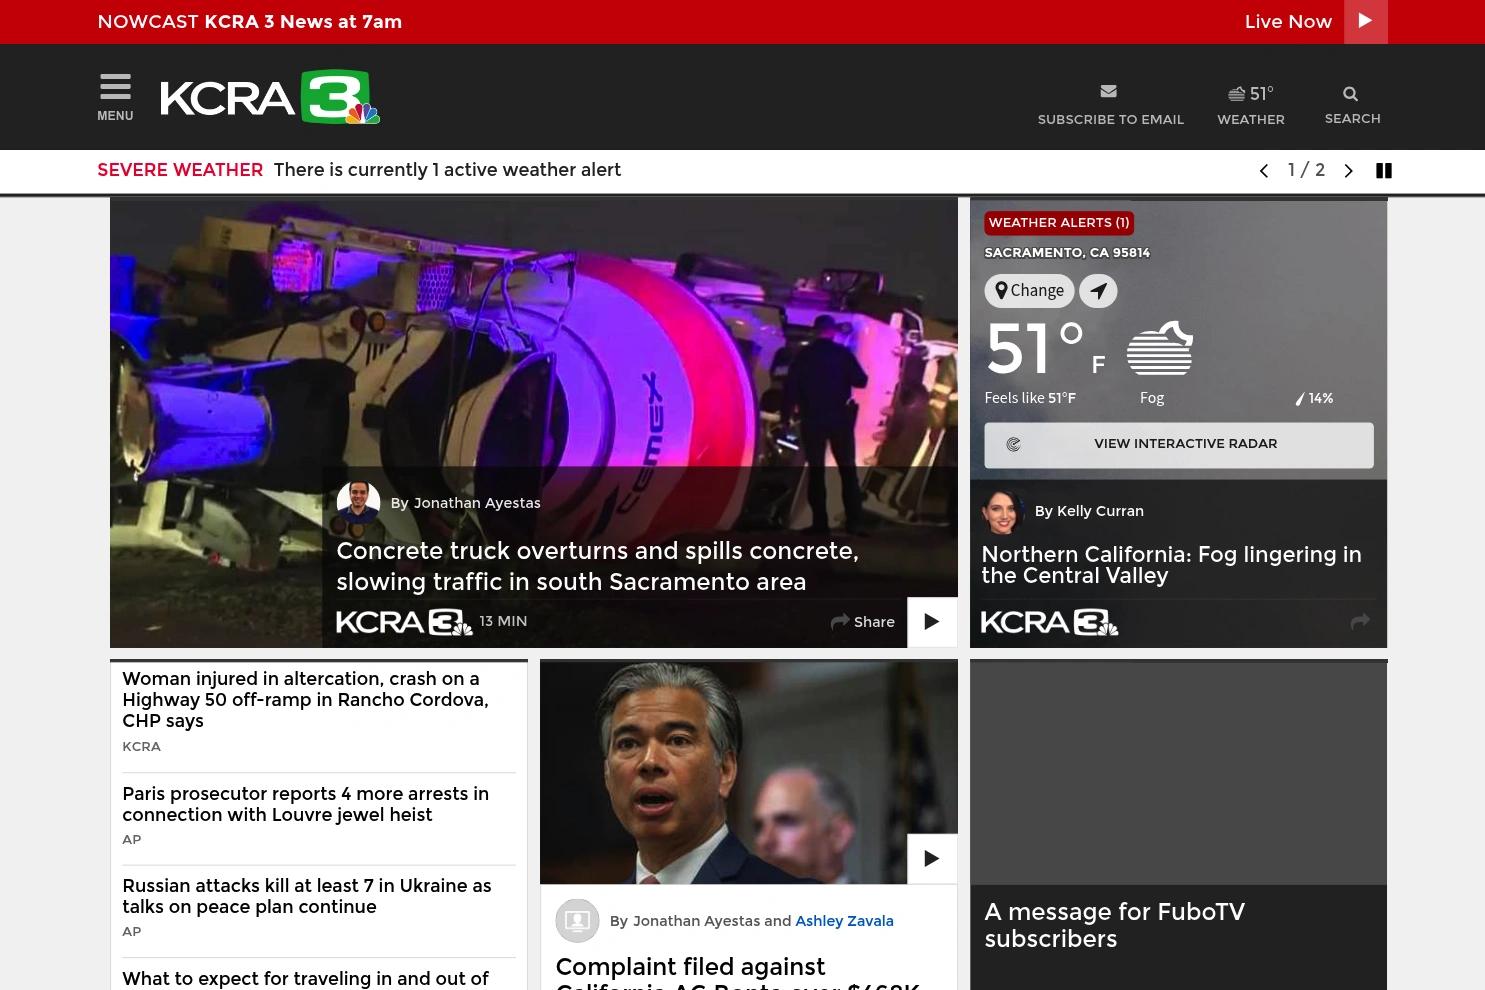
Task: Click Ashley Zavala author link
Action: coord(844,921)
